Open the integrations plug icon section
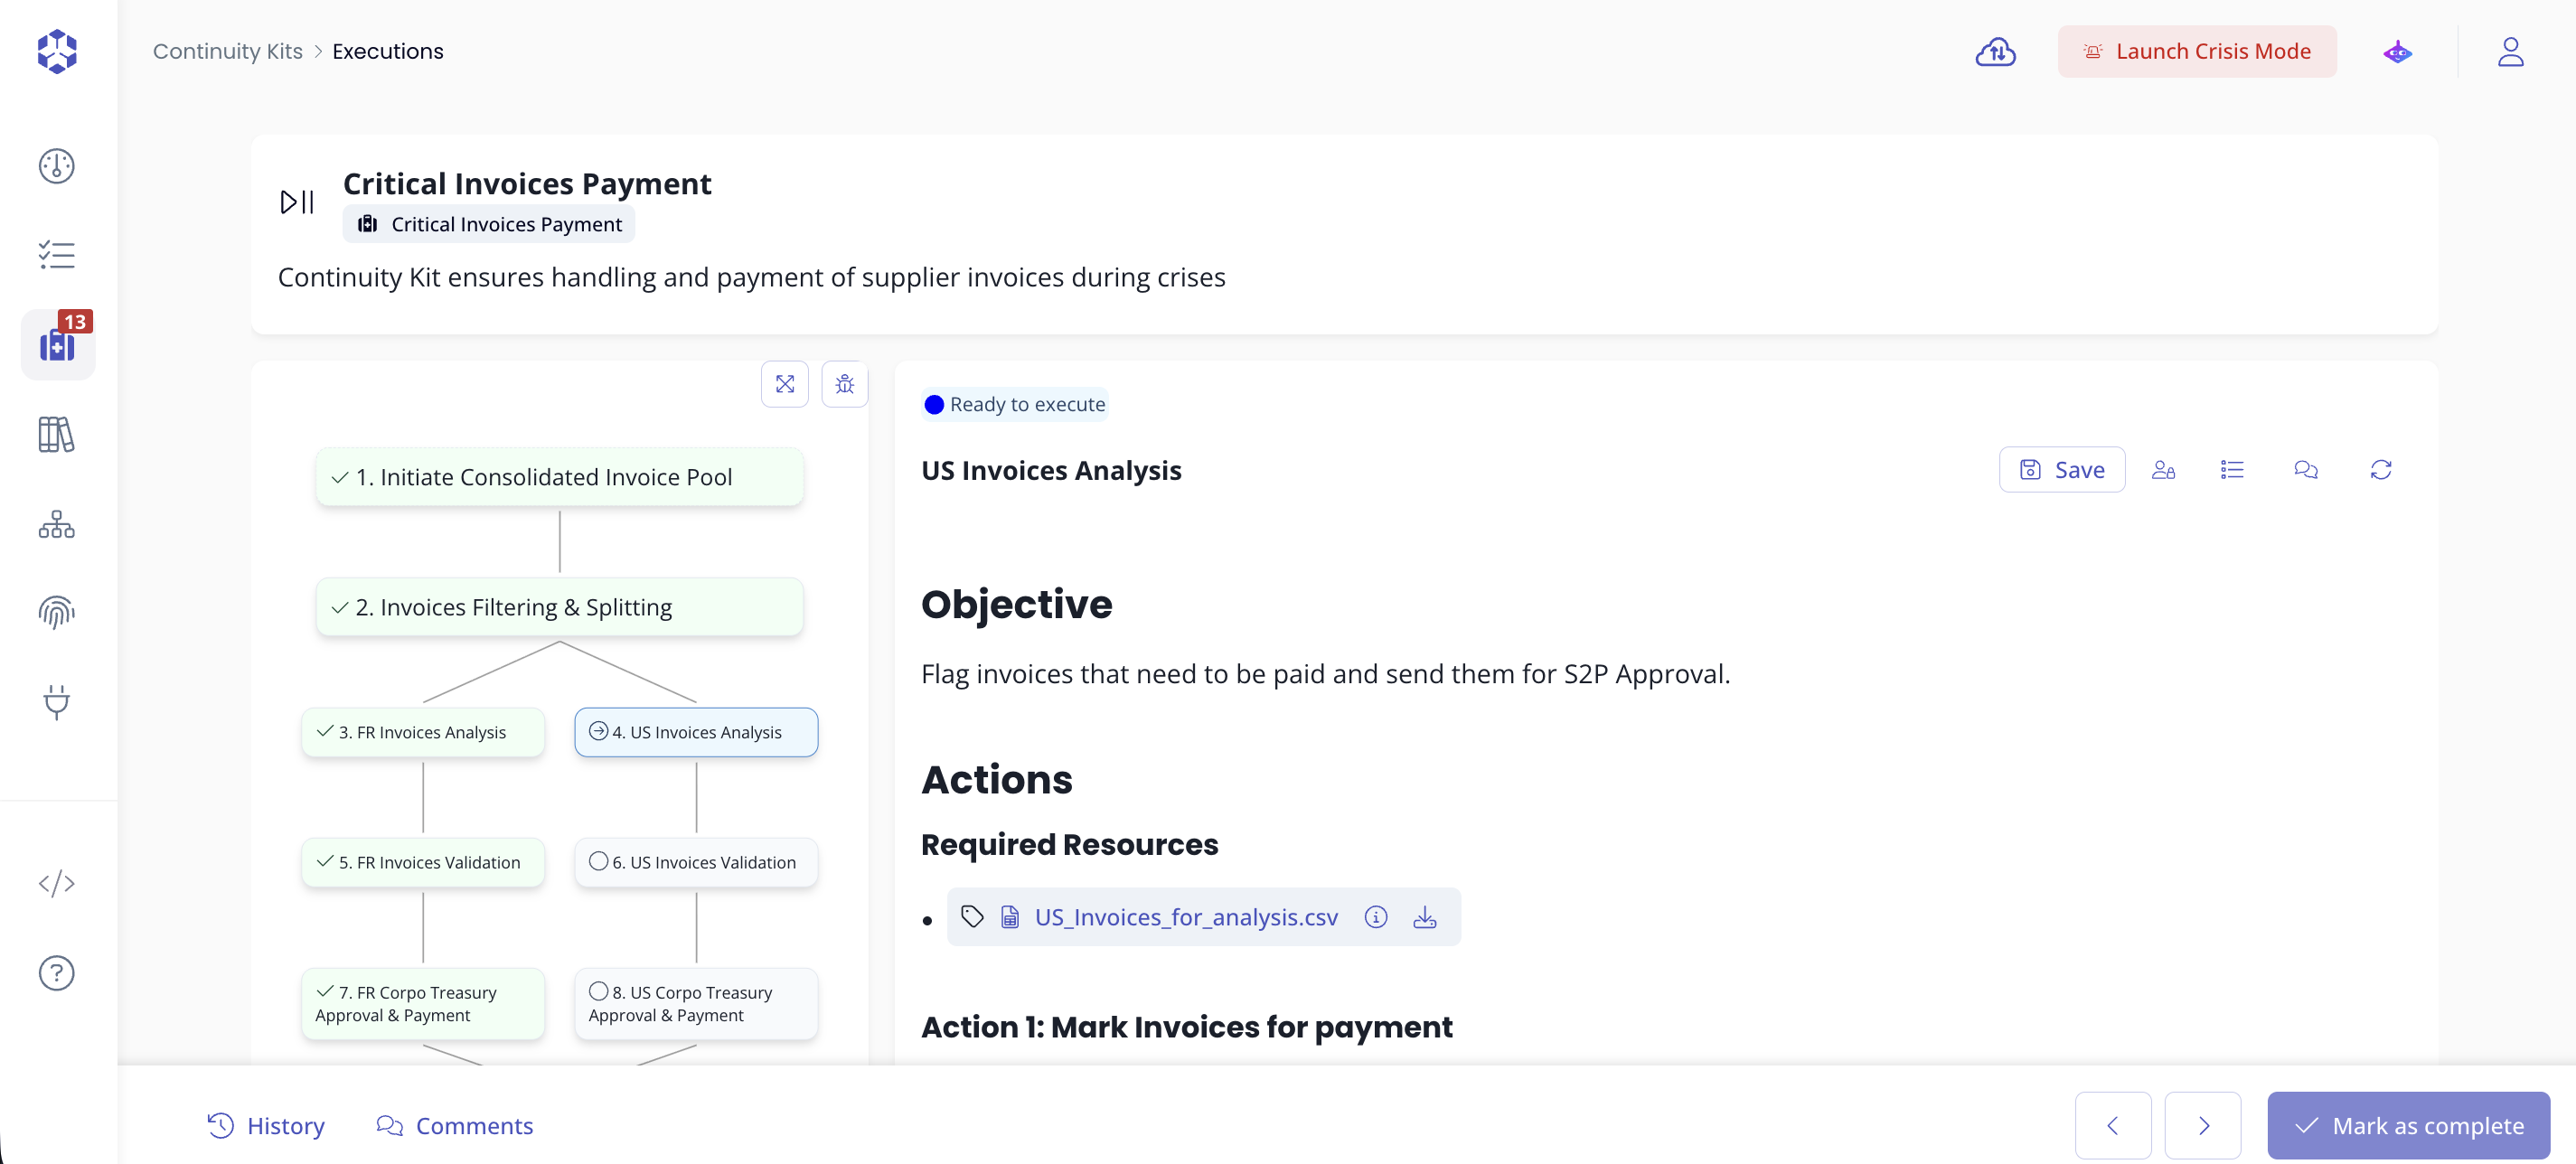This screenshot has width=2576, height=1164. point(56,703)
